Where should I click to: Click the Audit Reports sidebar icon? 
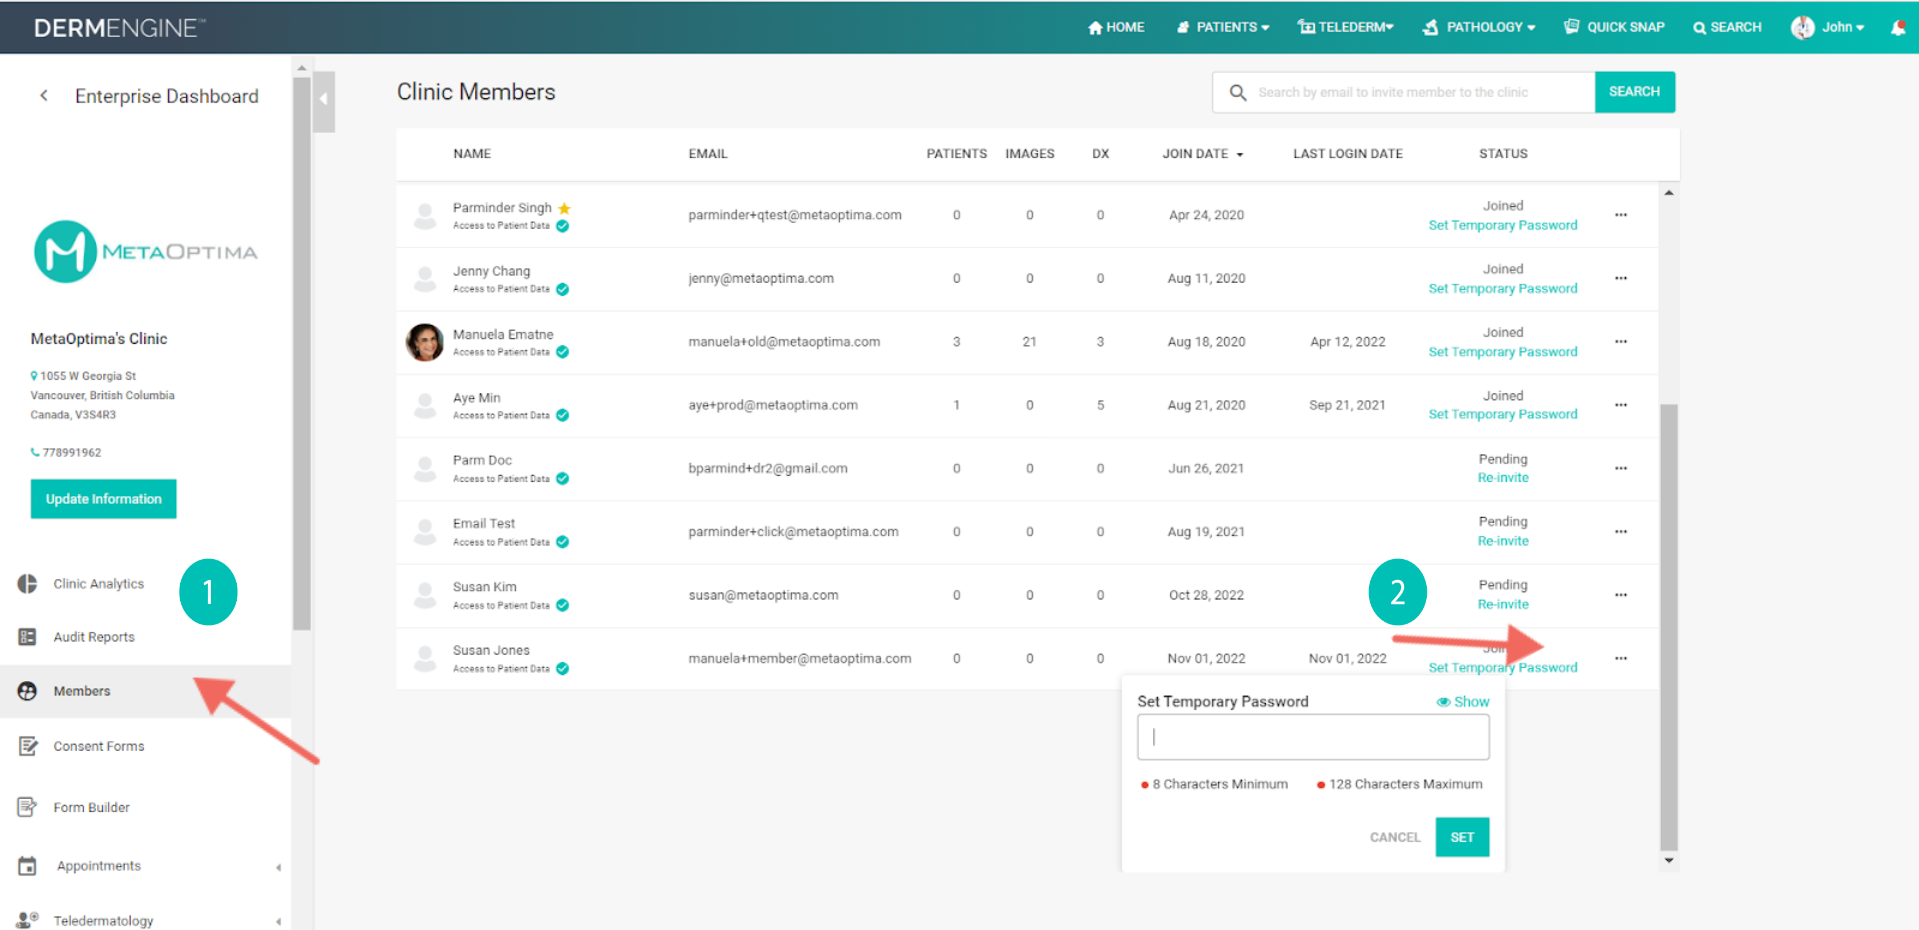tap(27, 637)
